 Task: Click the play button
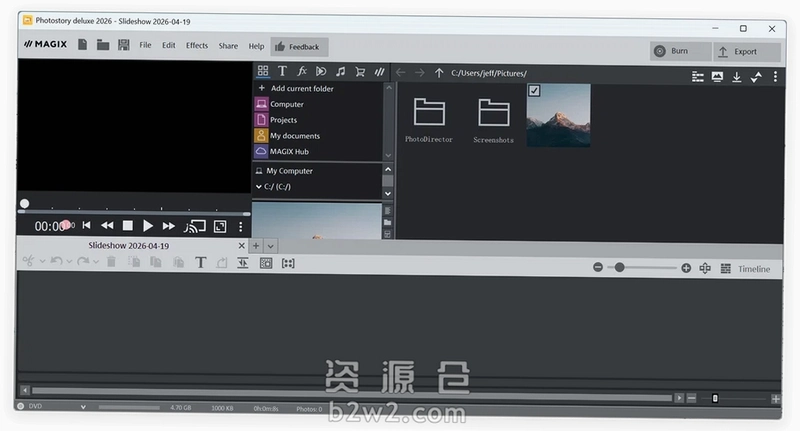coord(147,225)
